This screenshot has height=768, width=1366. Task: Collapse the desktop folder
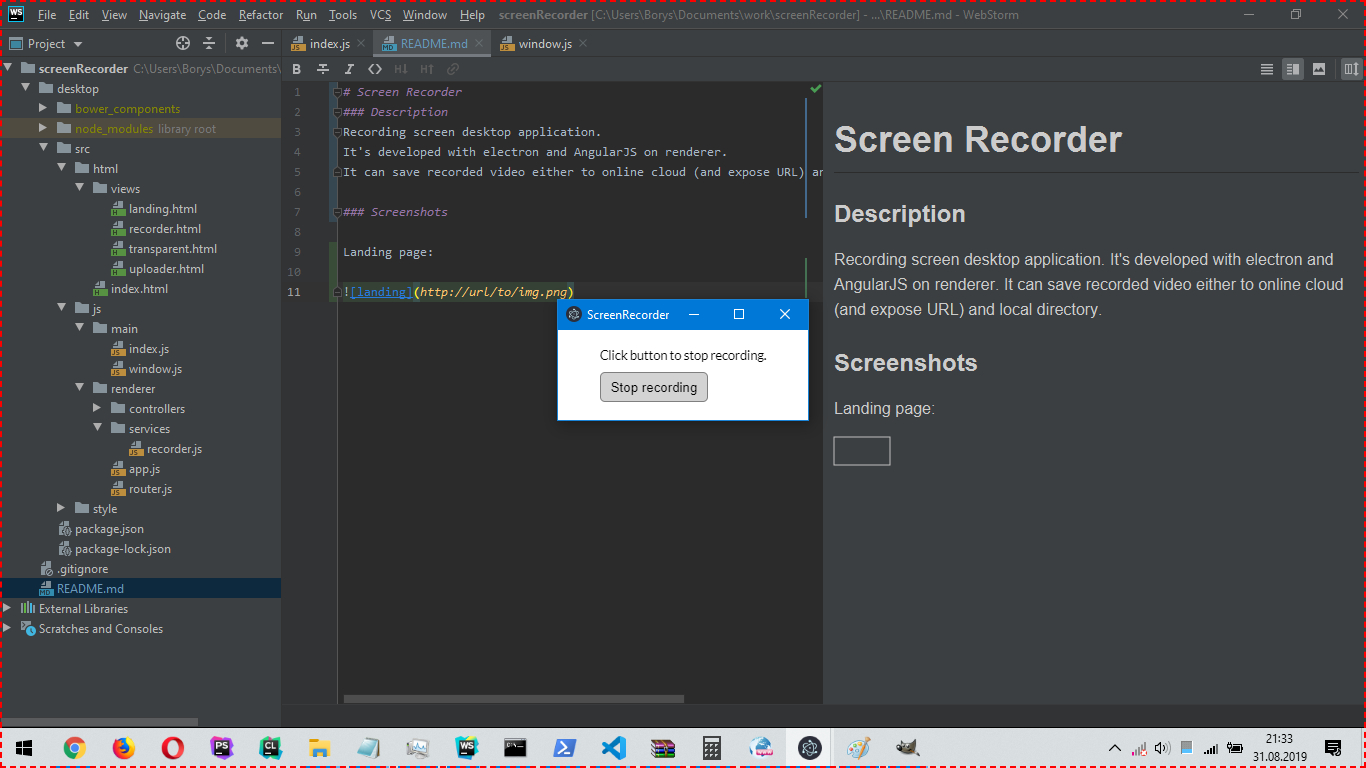click(25, 89)
